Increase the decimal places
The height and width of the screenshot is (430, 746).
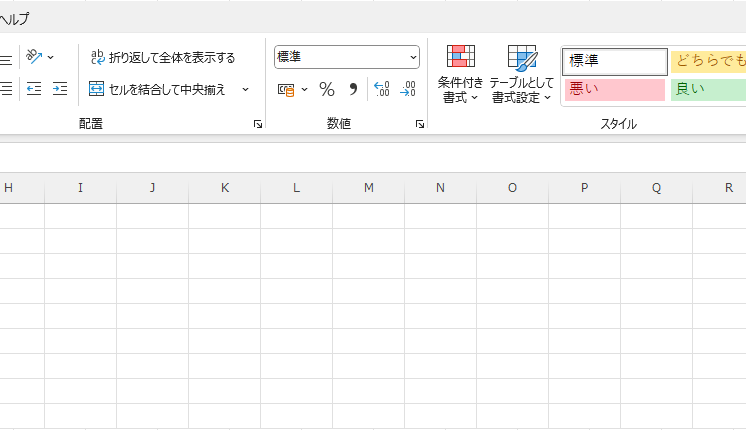point(381,89)
